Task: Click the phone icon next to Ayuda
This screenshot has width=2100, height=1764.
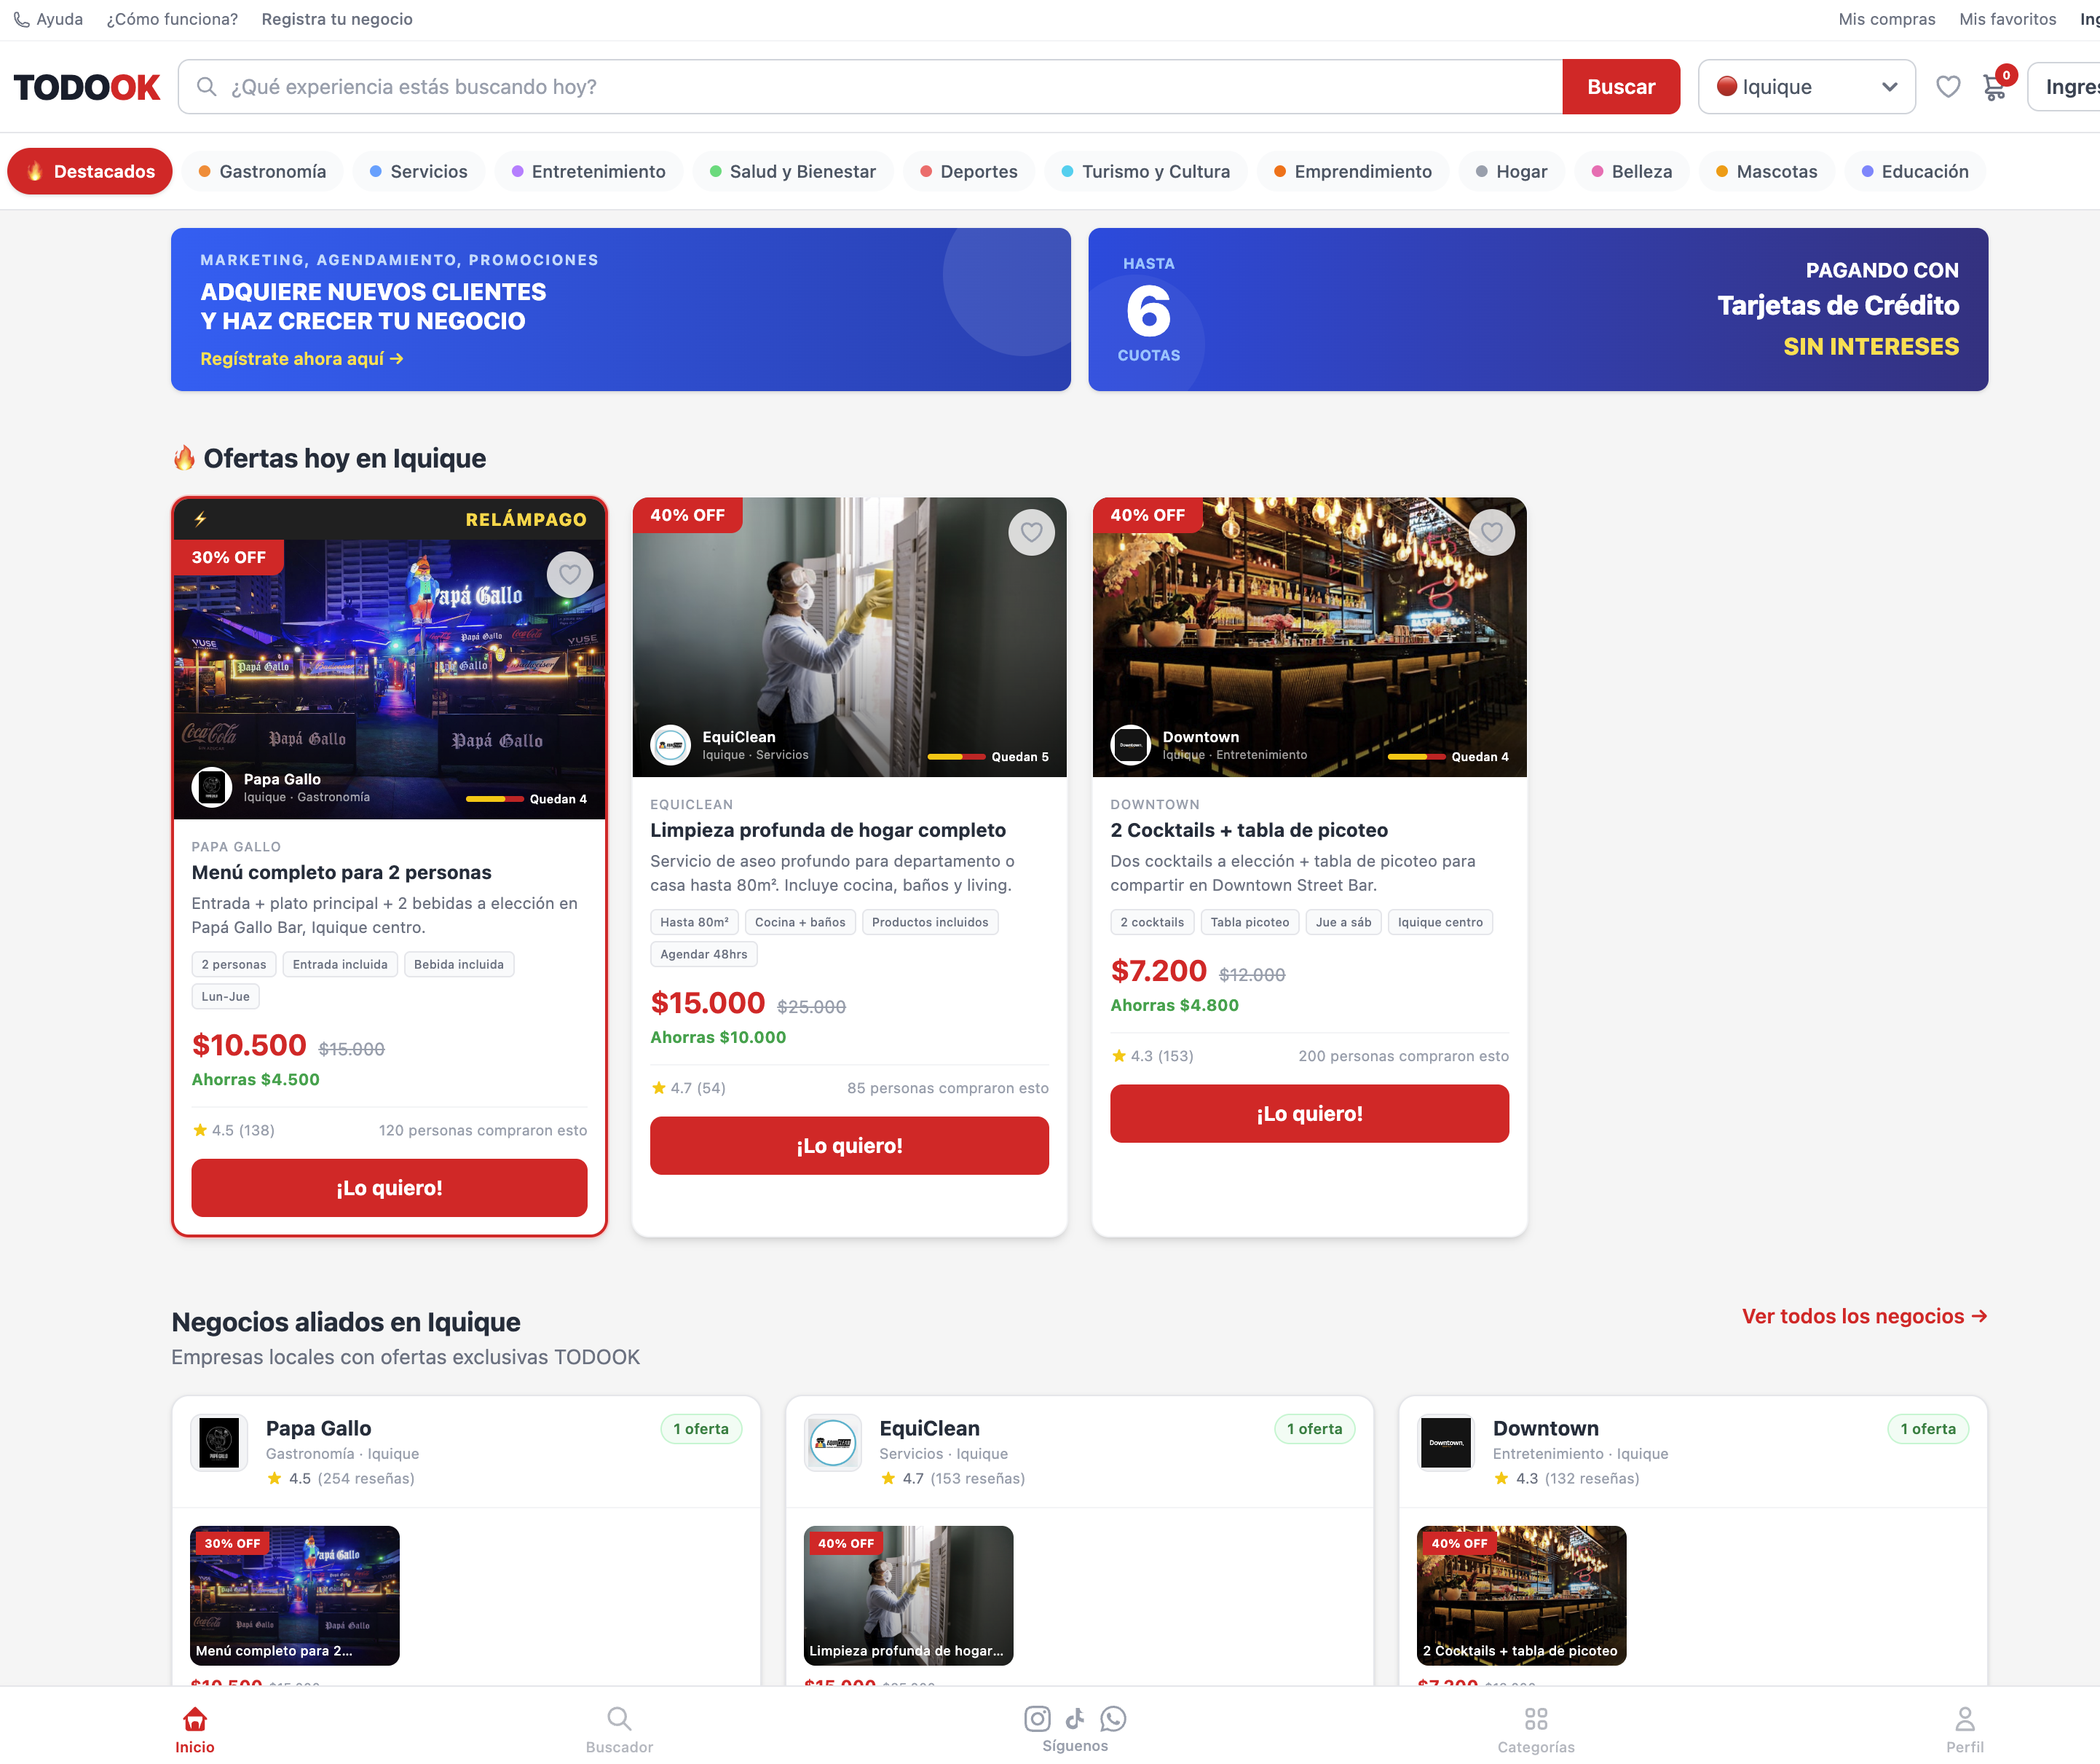Action: (21, 19)
